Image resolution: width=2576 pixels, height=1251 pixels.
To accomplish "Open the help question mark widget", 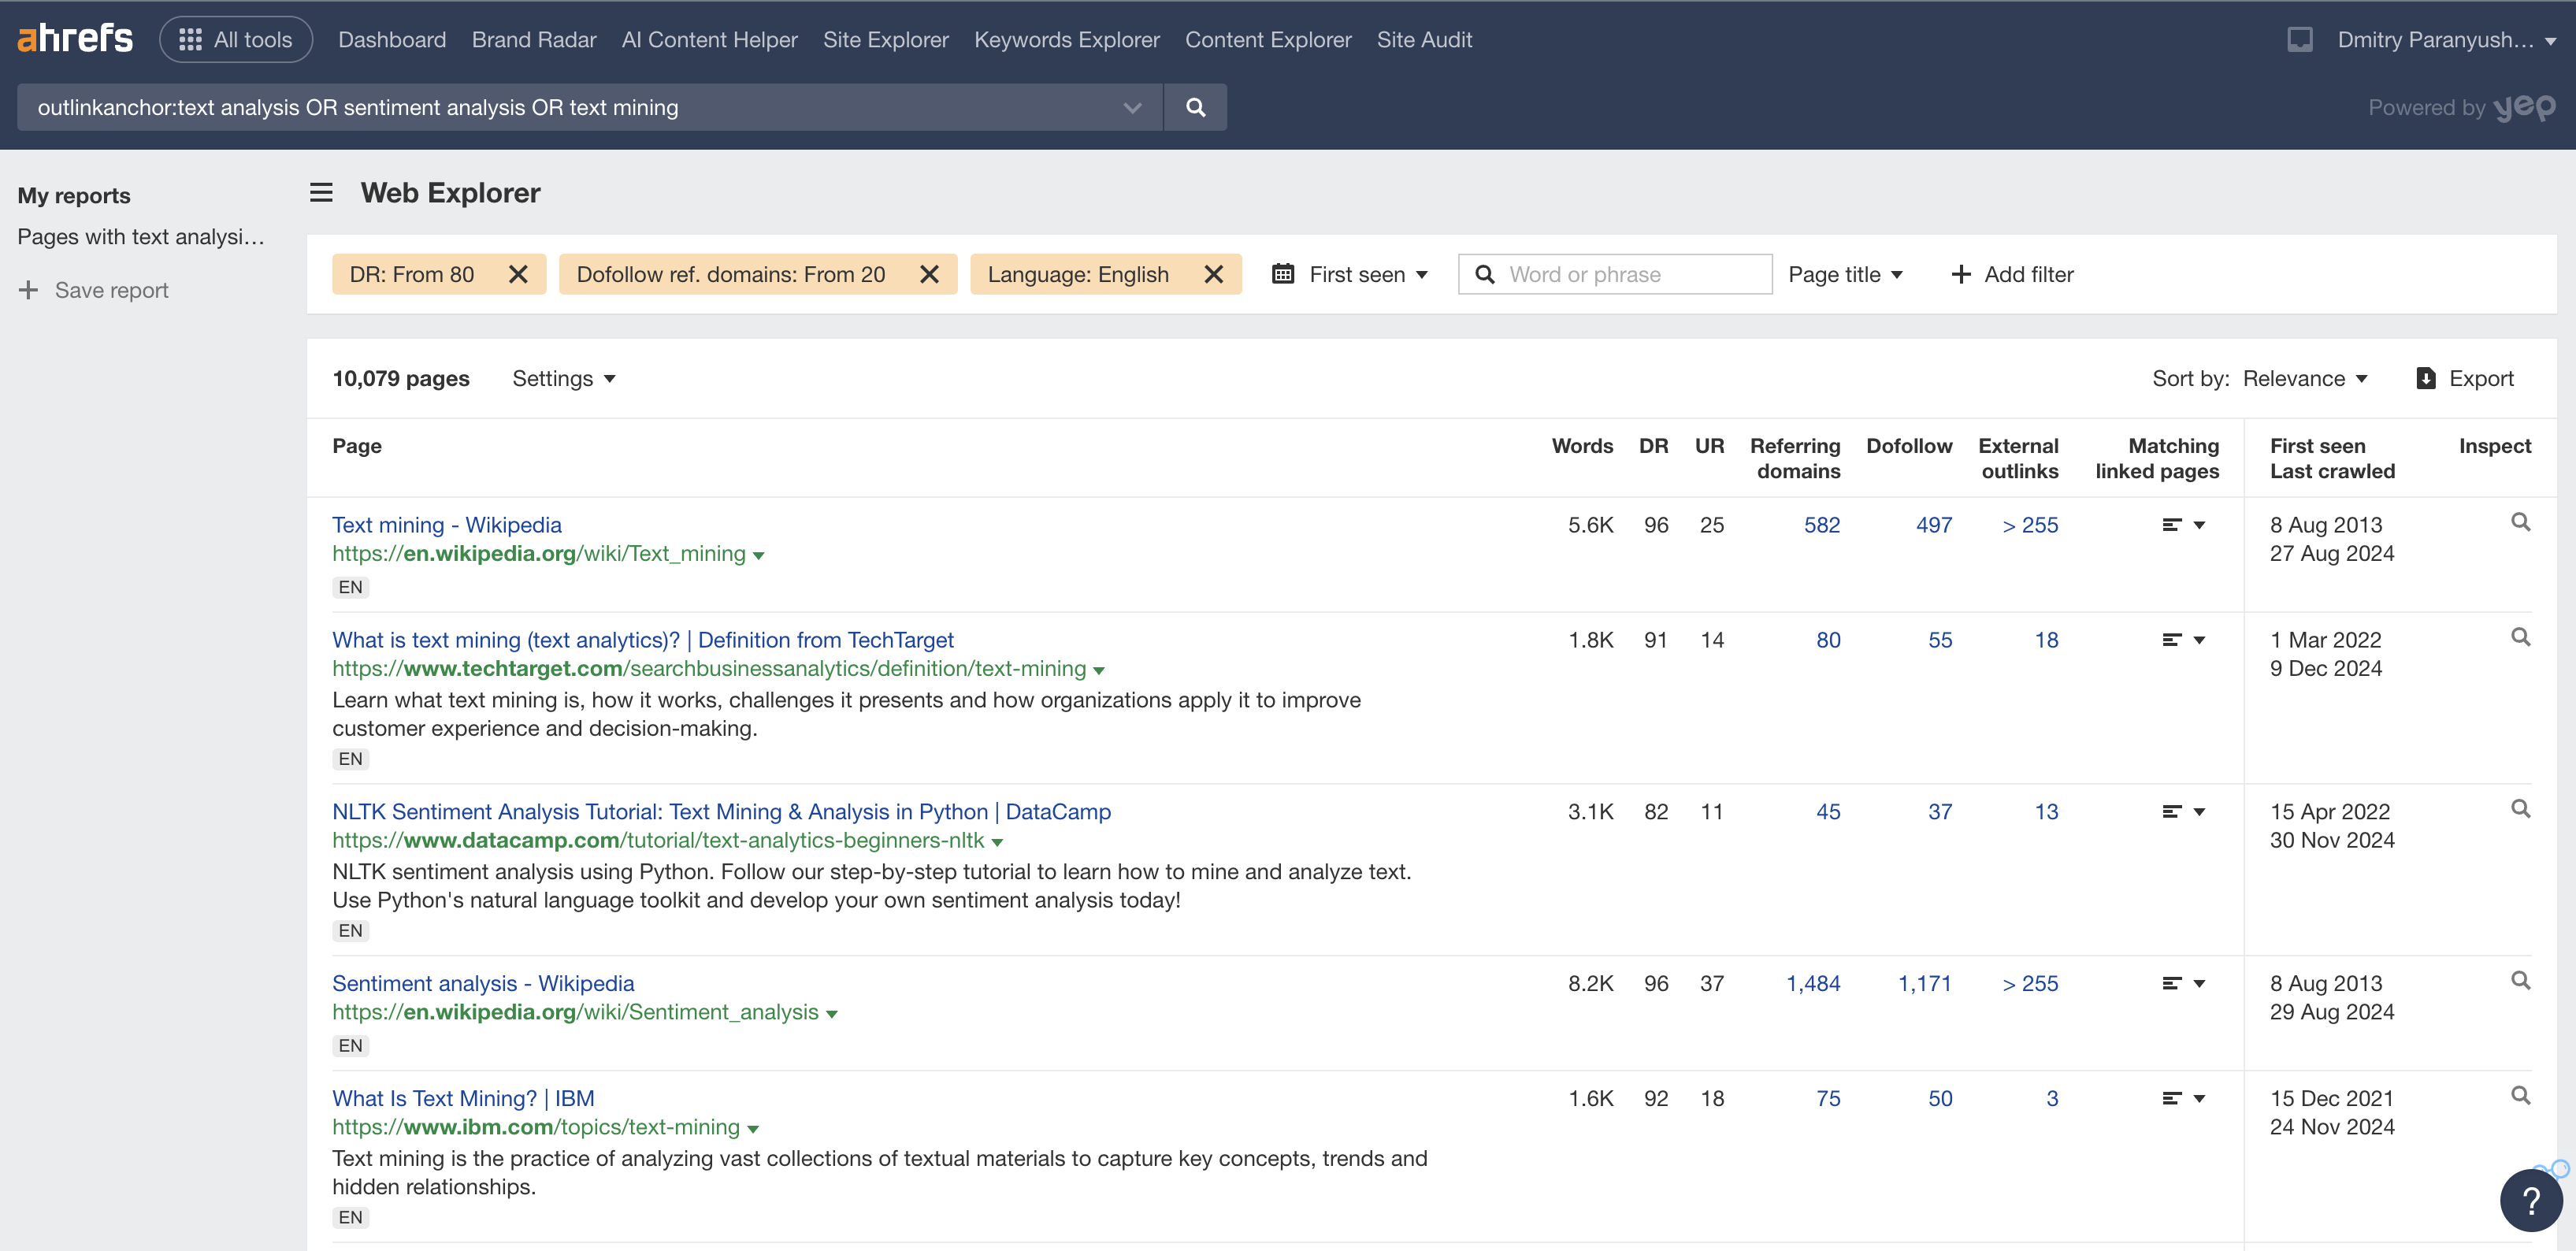I will (2530, 1199).
